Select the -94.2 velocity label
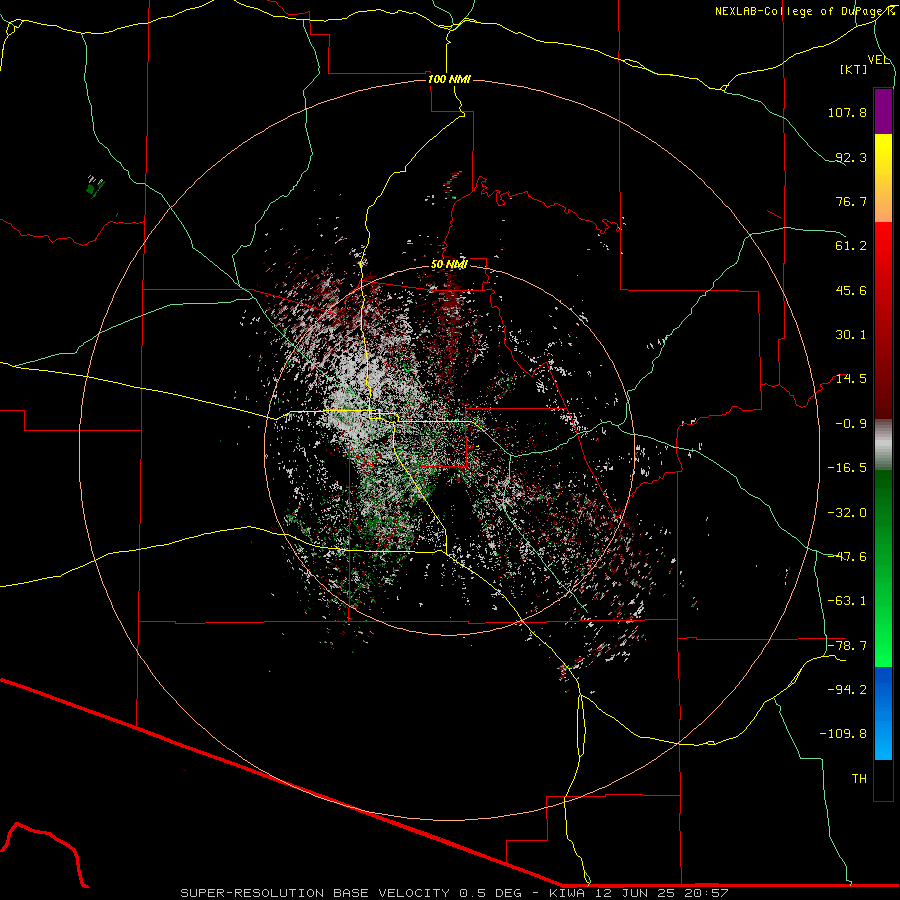Screen dimensions: 900x900 click(x=847, y=690)
